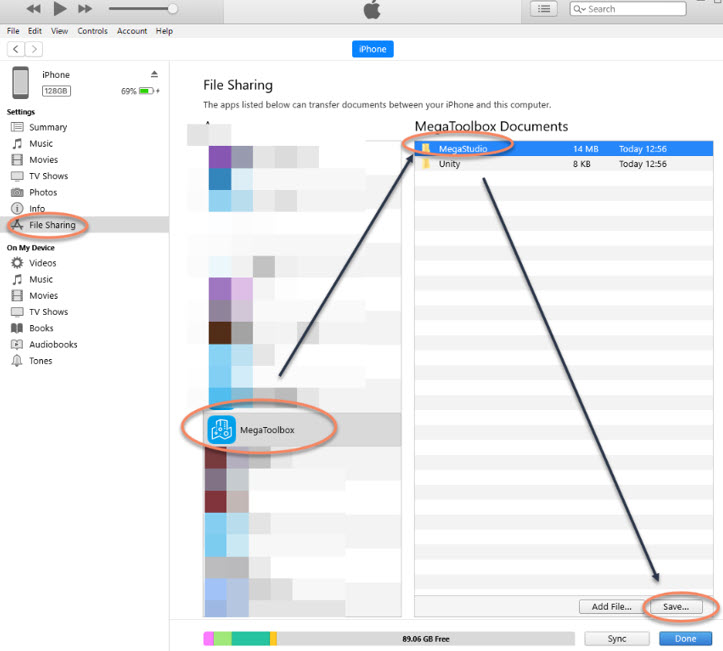
Task: Click the eject icon next to iPhone
Action: (154, 74)
